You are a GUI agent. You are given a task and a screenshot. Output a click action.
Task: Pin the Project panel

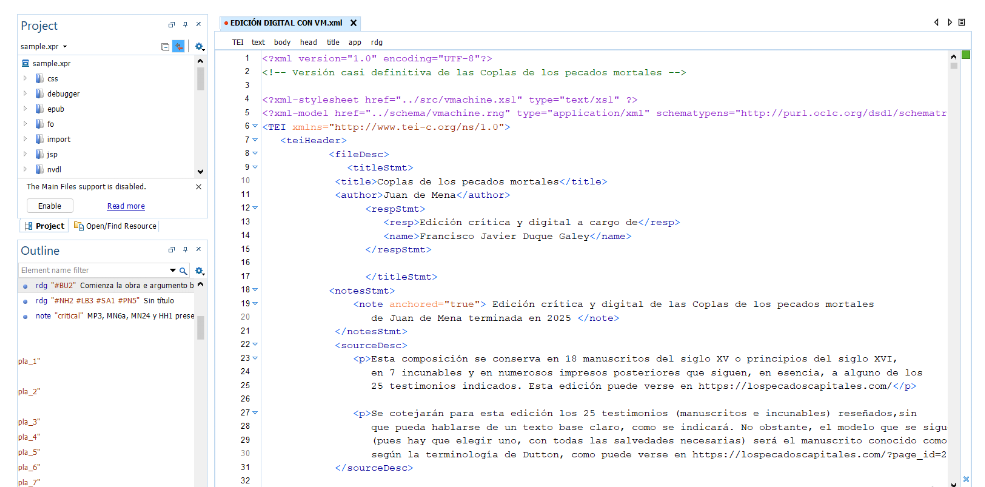click(185, 25)
